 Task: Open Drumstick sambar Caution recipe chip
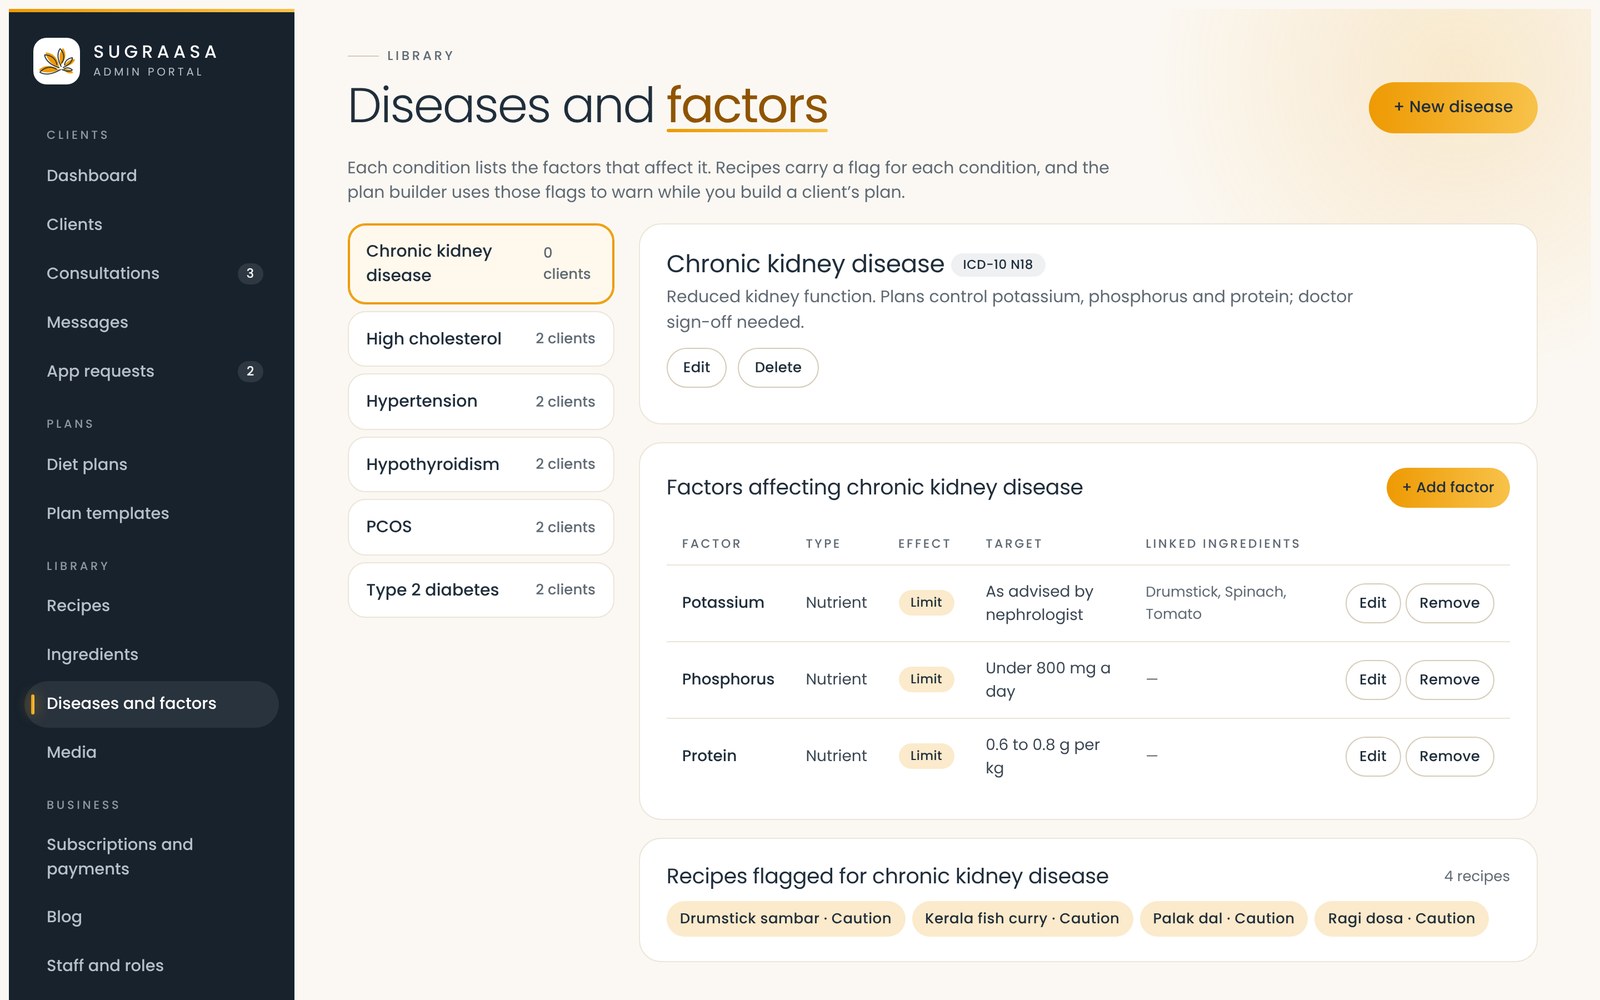coord(785,918)
